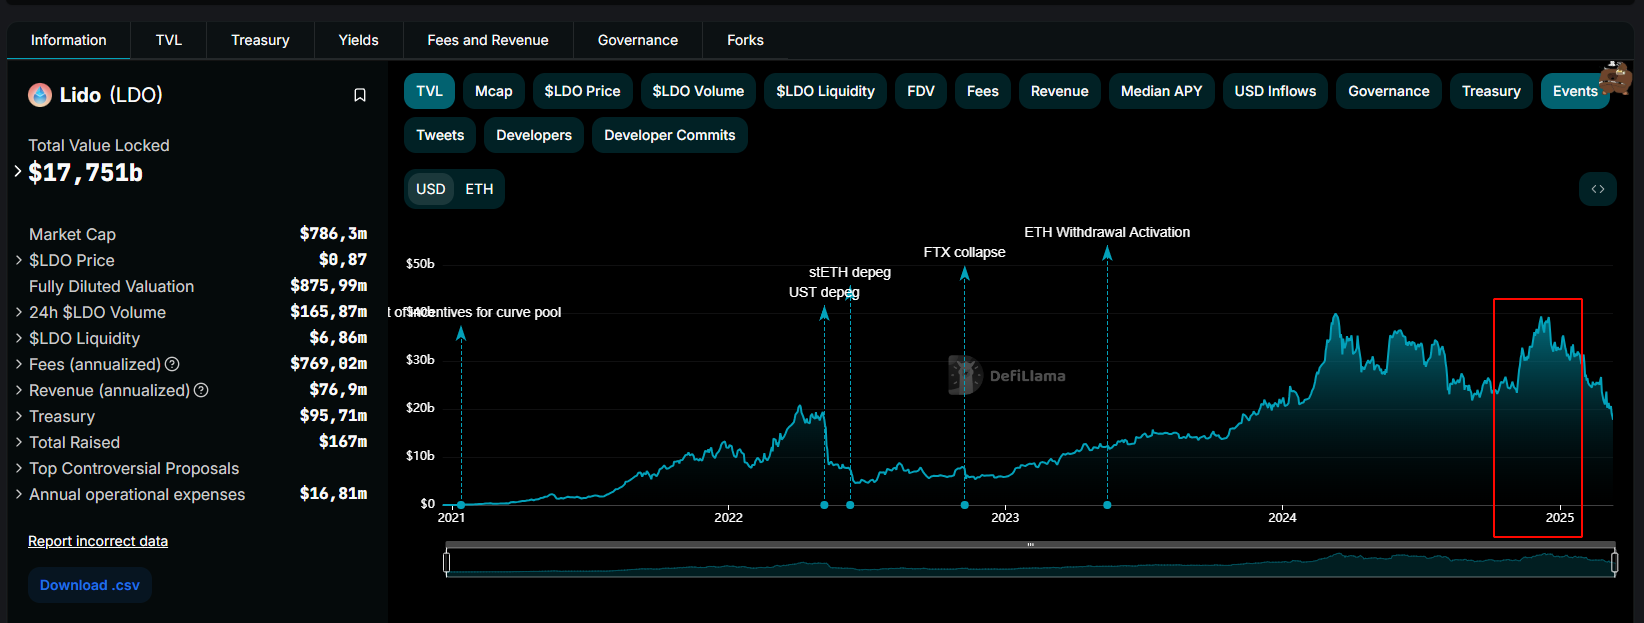Expand the 24h $LDO Volume row
This screenshot has height=623, width=1644.
click(x=19, y=312)
